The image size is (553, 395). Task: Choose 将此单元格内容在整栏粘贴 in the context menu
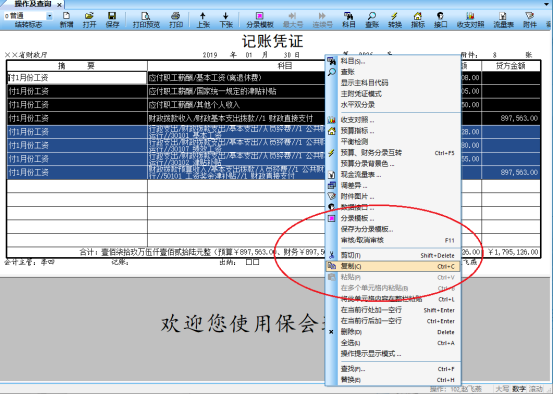(x=394, y=299)
